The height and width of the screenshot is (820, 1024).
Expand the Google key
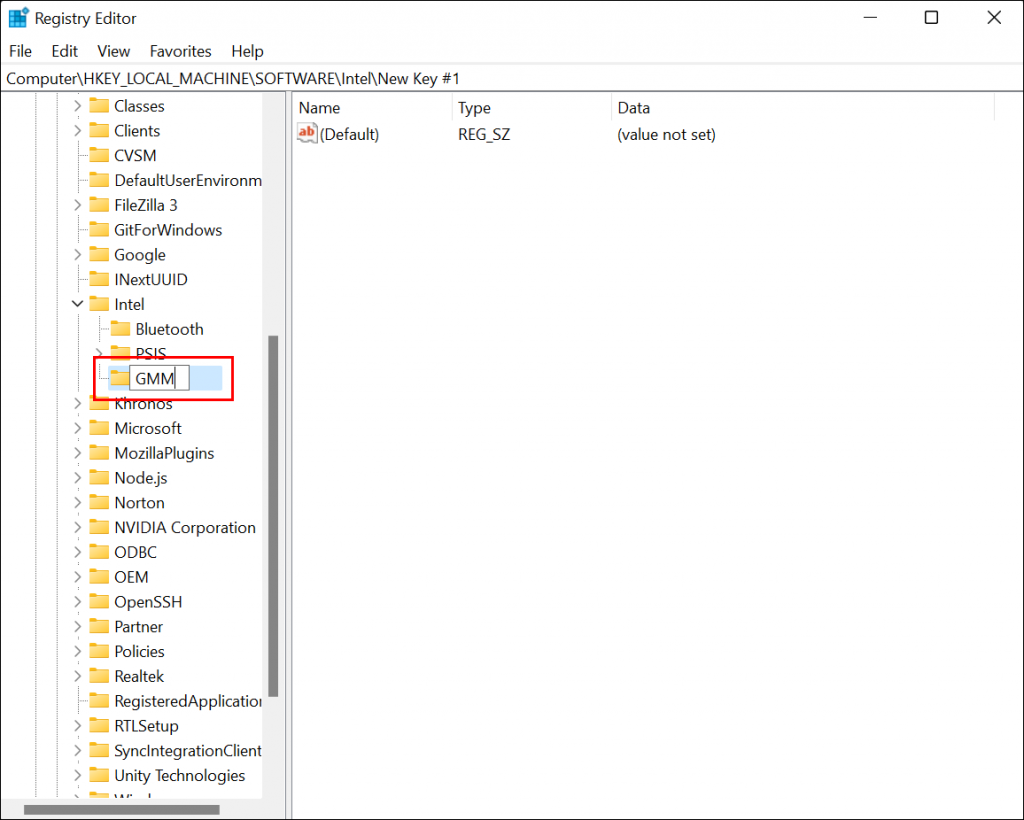click(77, 254)
